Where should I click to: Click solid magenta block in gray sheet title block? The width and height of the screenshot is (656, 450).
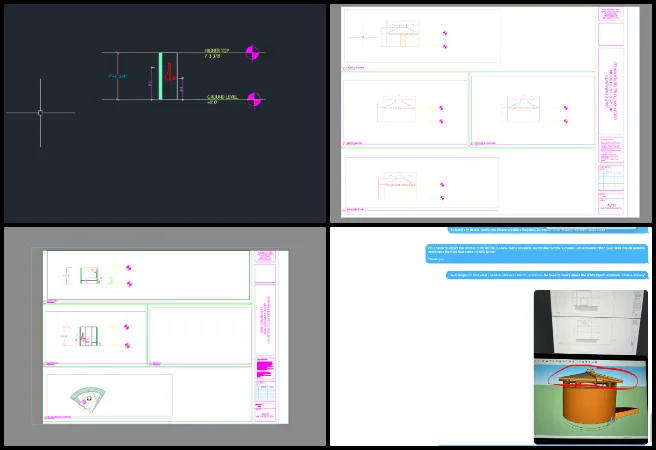pos(264,371)
